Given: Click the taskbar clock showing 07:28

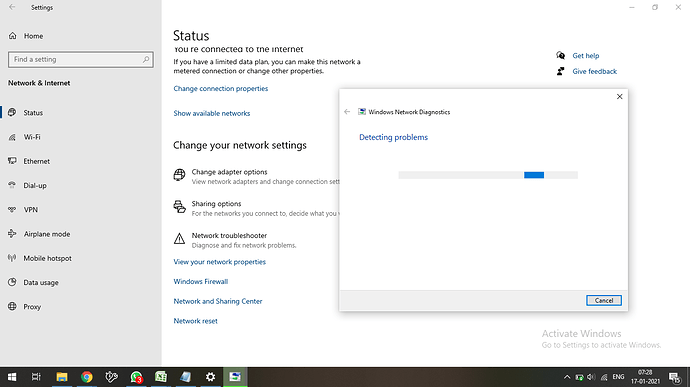Looking at the screenshot, I should pos(645,377).
